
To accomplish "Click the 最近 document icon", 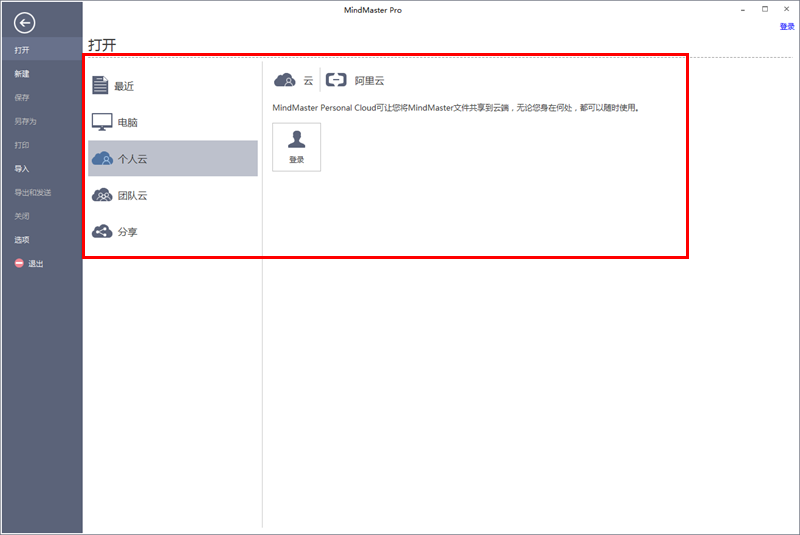I will coord(100,85).
